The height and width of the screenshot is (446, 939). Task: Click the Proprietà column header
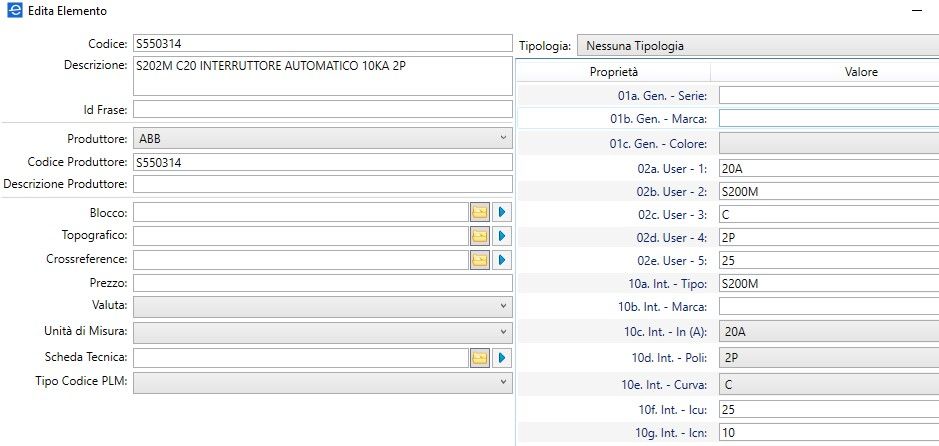[613, 72]
